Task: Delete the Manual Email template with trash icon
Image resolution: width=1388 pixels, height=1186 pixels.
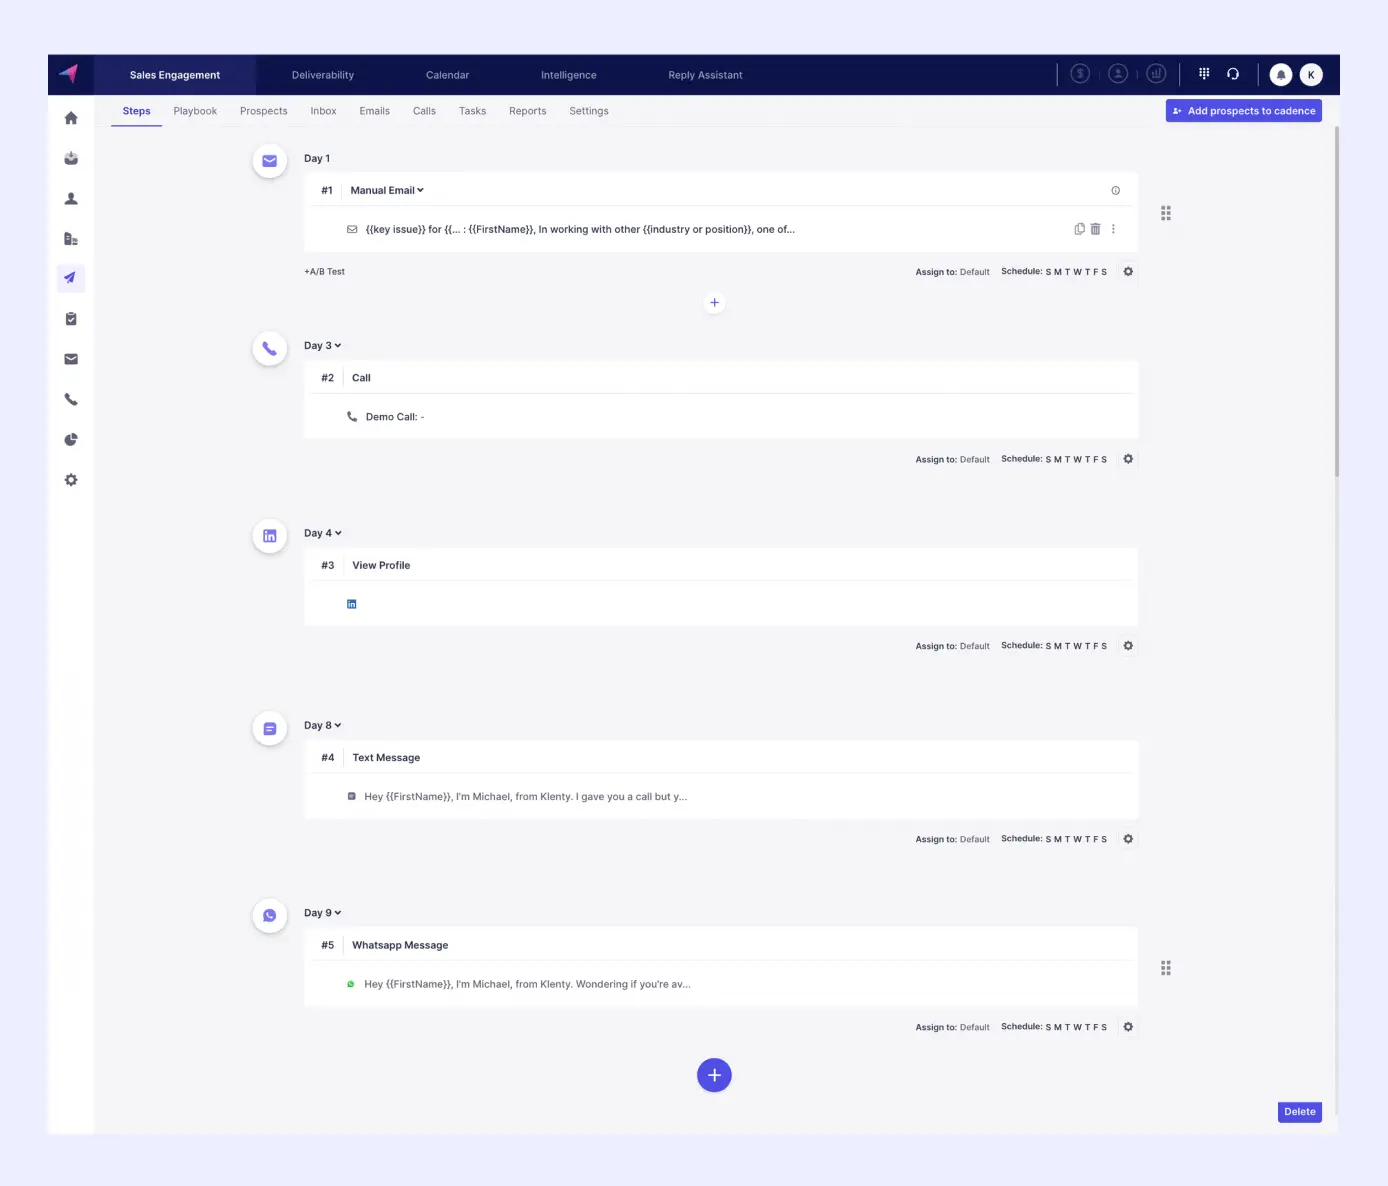Action: pos(1095,229)
